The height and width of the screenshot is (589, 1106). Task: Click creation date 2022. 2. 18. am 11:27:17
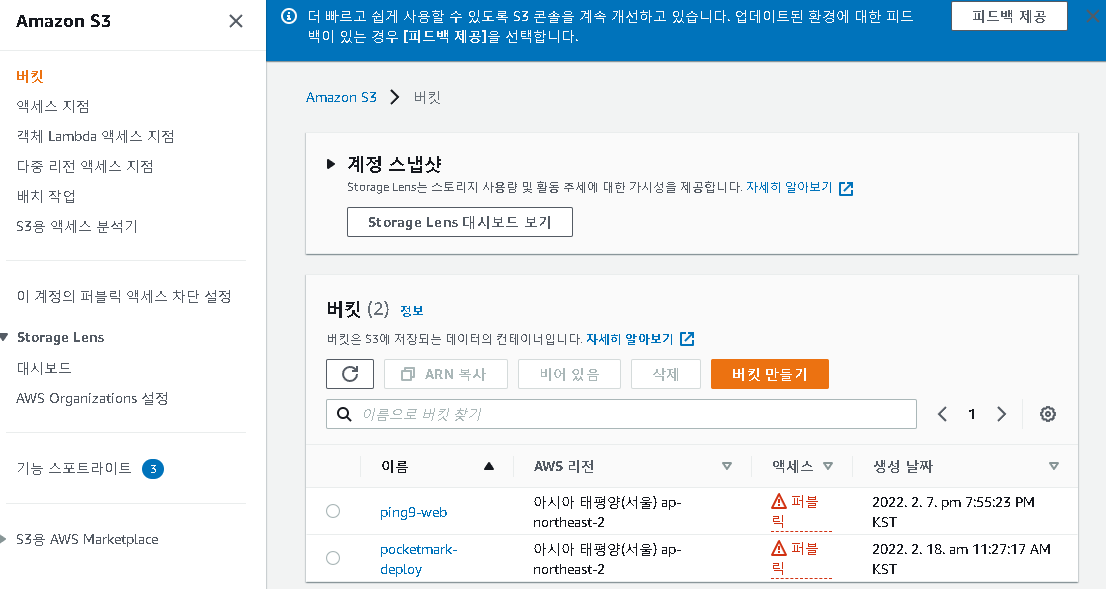[x=961, y=558]
